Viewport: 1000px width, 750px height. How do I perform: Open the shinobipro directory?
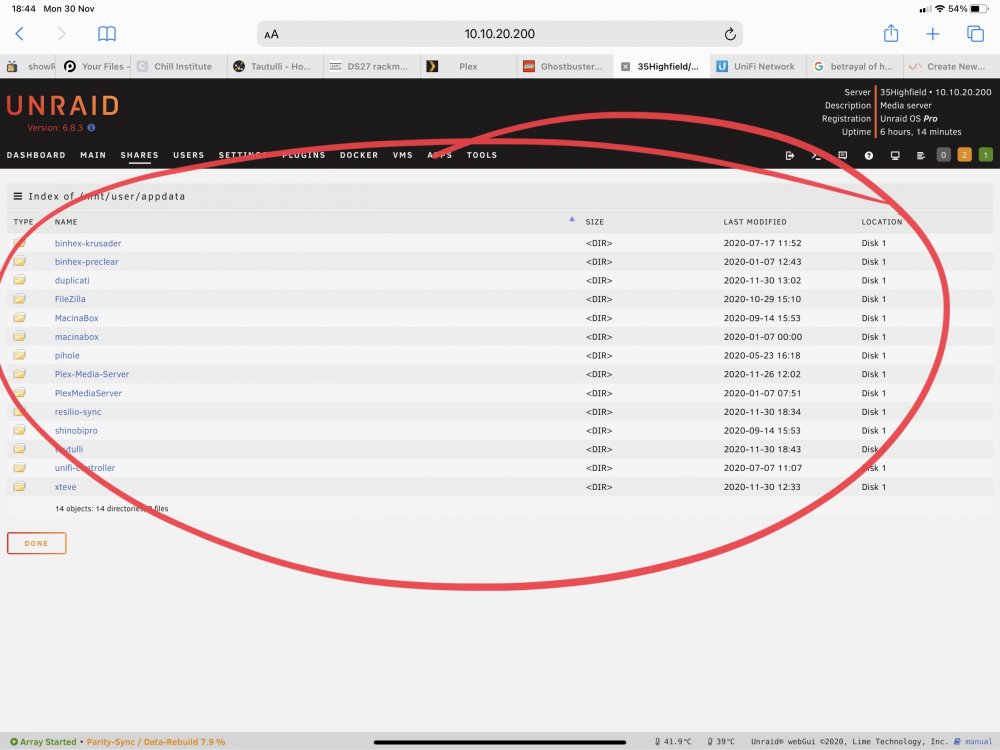[76, 430]
